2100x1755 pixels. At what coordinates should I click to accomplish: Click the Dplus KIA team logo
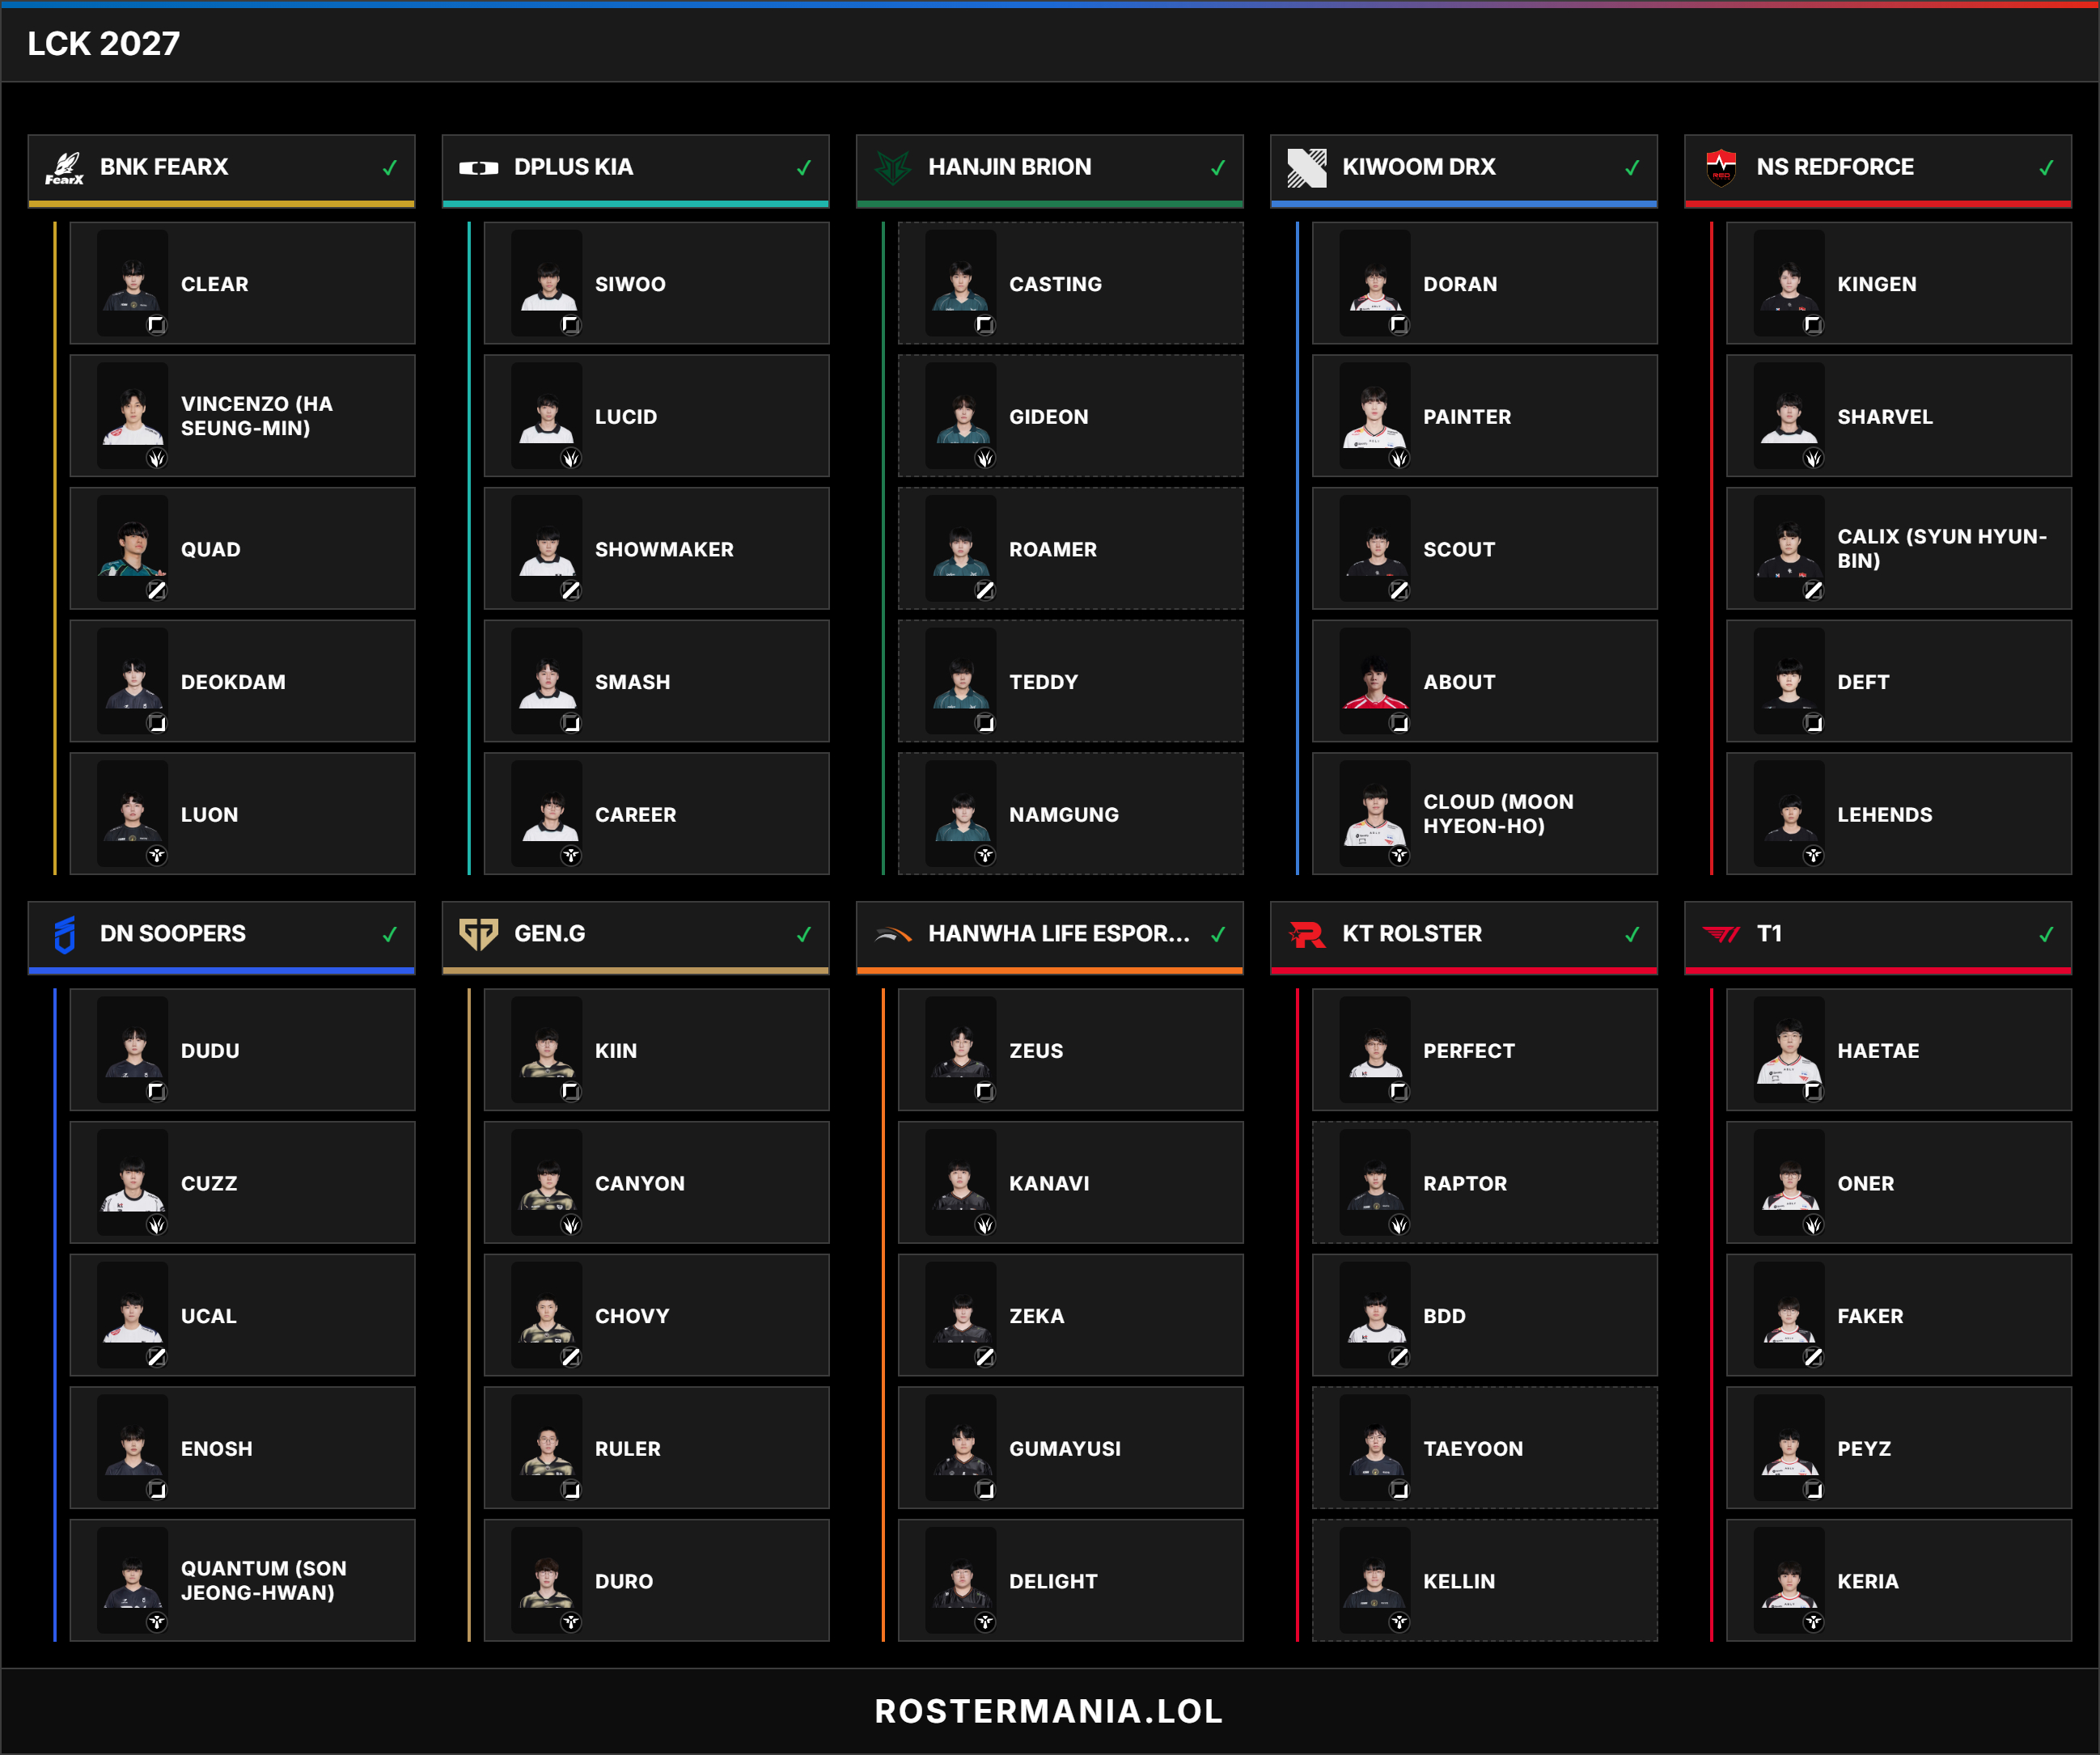coord(479,168)
